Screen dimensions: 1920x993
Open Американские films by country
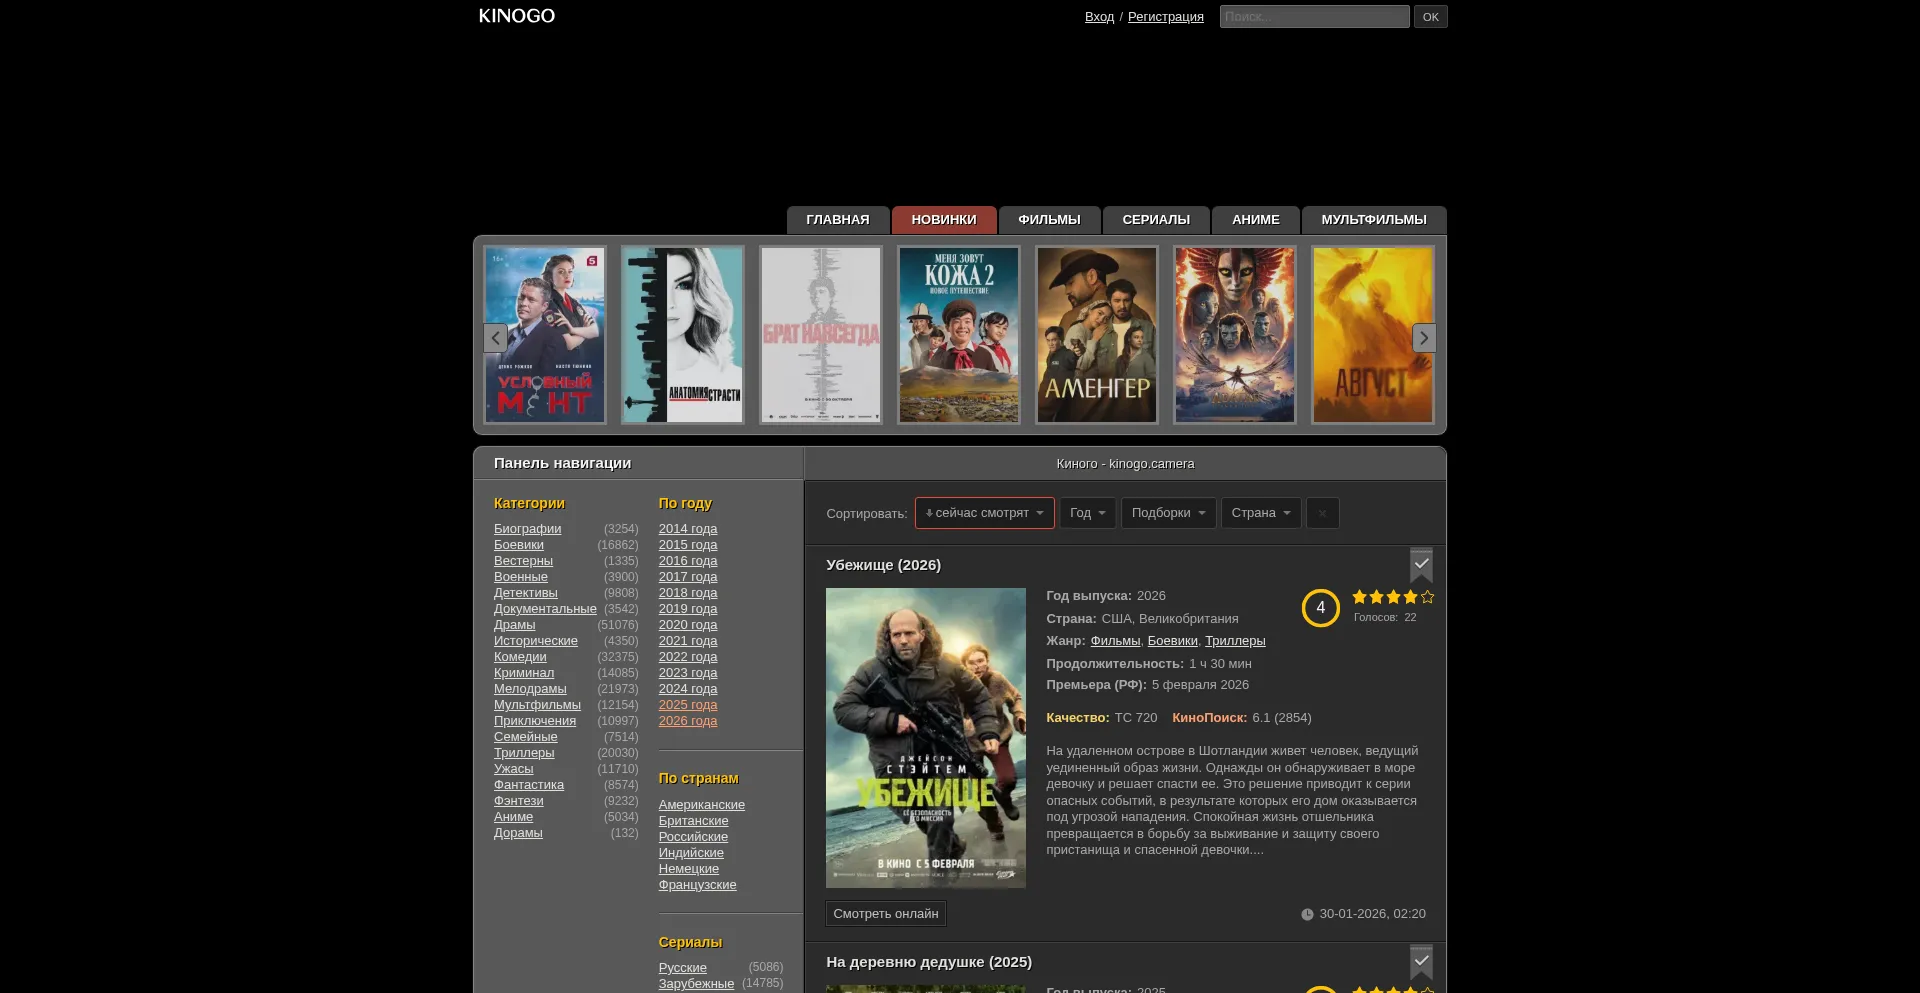[702, 805]
